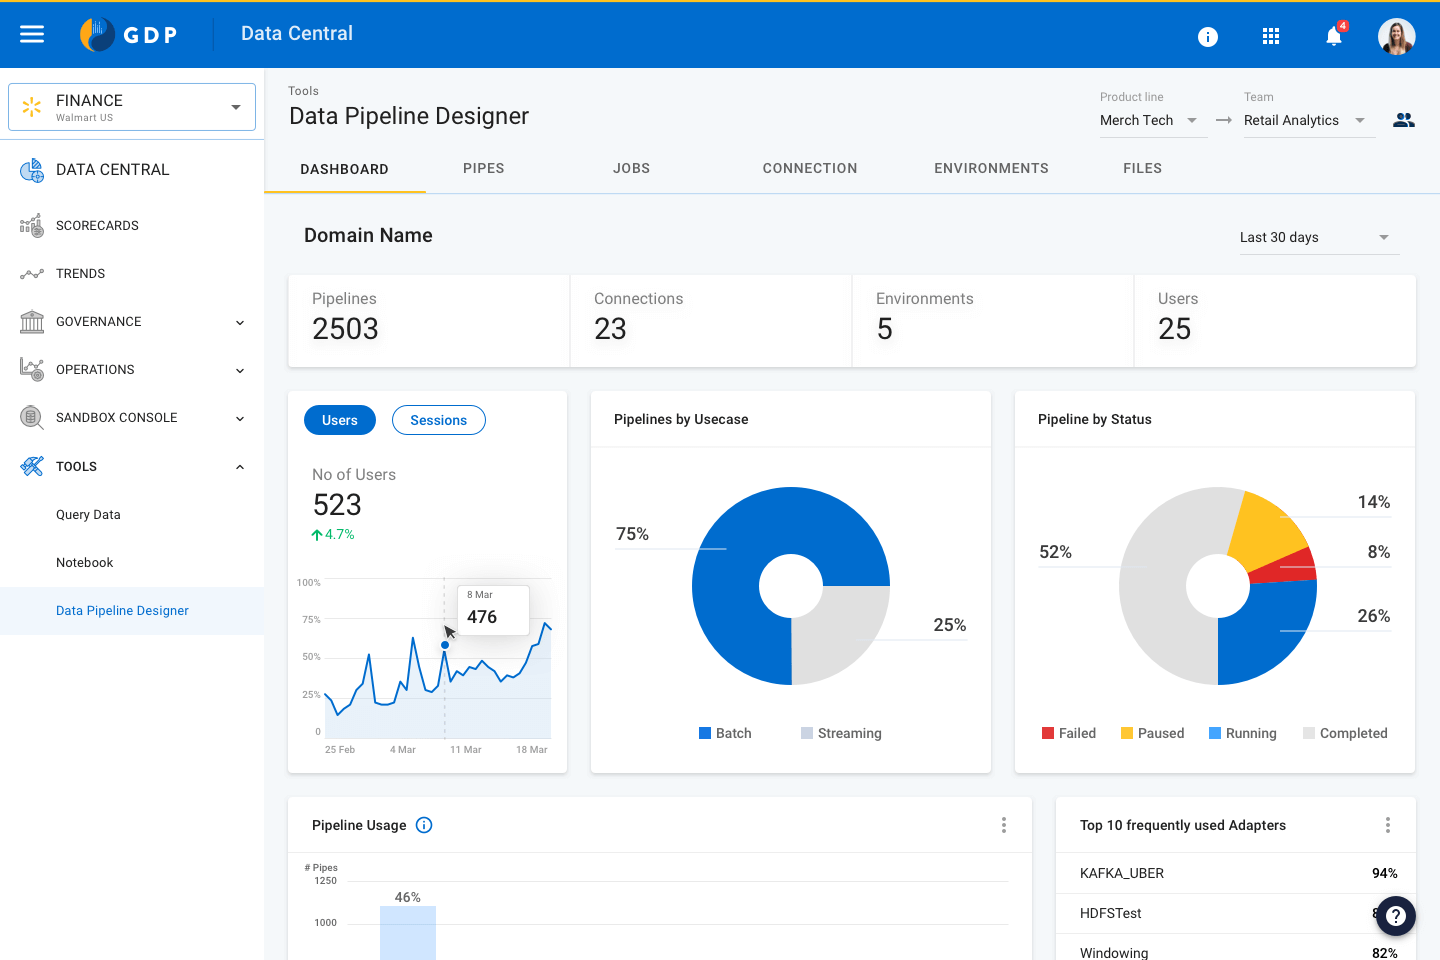
Task: Click the notifications bell showing 4 alerts
Action: [1333, 36]
